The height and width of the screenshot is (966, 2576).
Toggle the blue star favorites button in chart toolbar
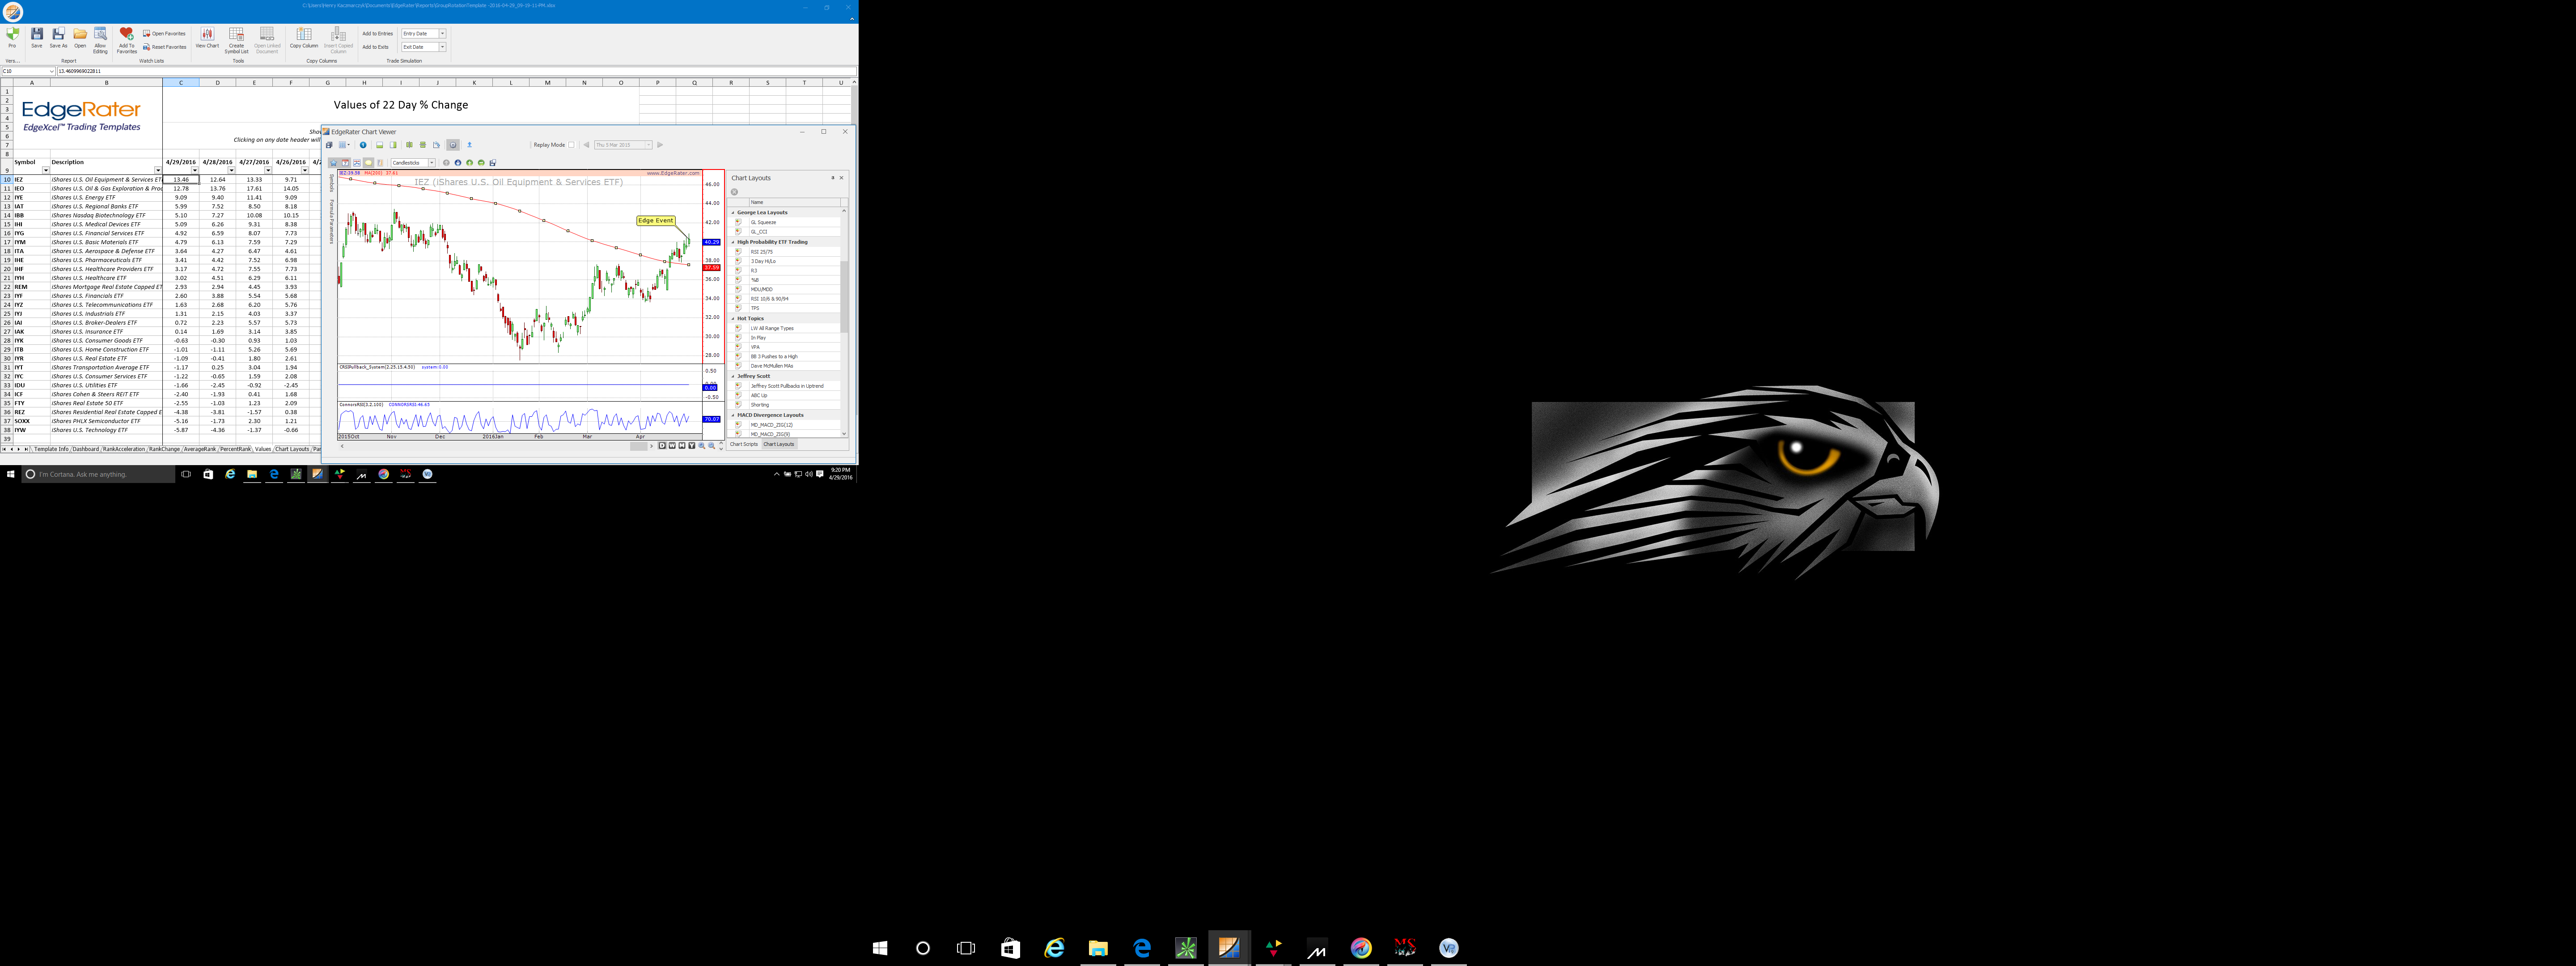tap(334, 163)
